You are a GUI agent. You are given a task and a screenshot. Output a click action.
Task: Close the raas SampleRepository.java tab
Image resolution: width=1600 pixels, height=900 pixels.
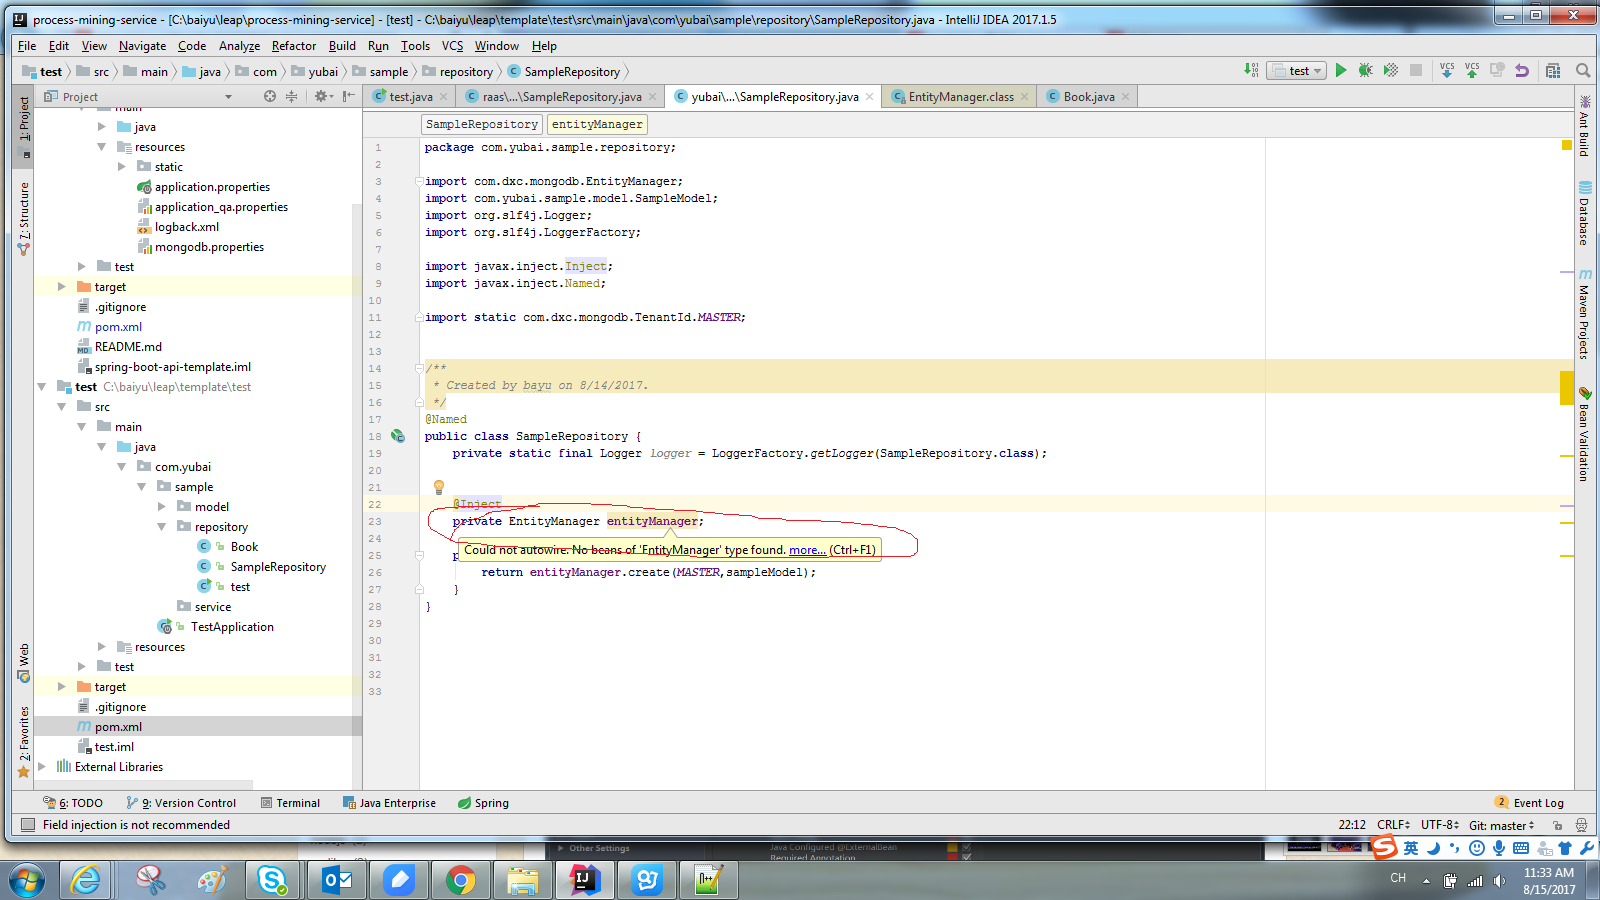[x=652, y=97]
